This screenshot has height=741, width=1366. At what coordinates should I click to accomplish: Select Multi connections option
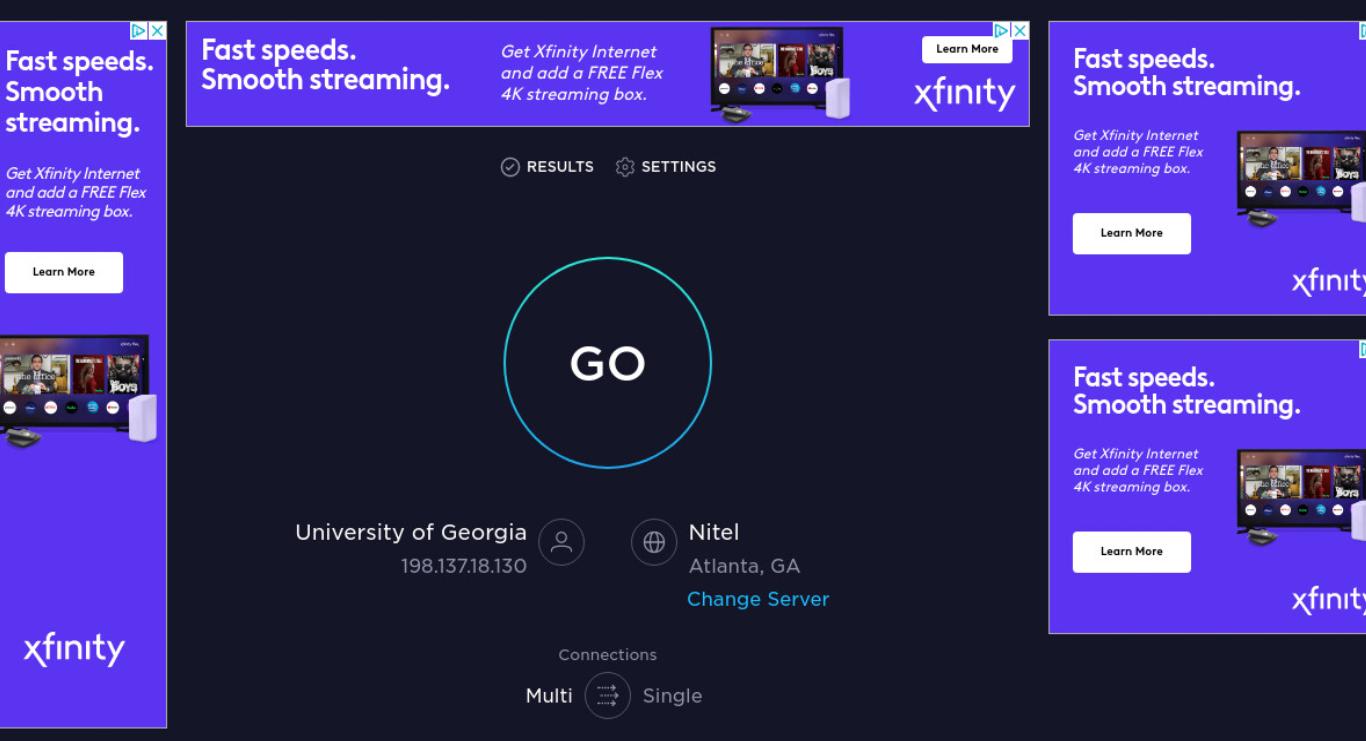(x=549, y=696)
